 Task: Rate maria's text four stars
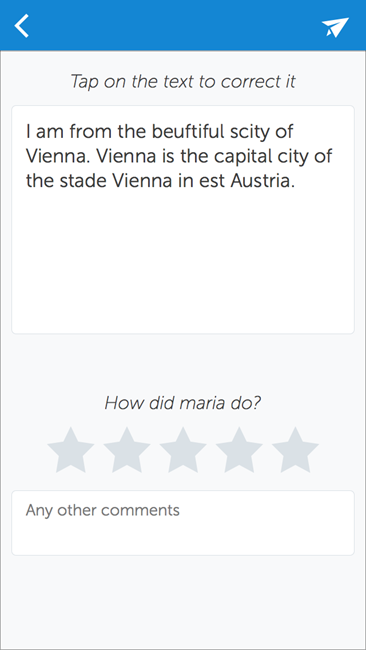(239, 450)
